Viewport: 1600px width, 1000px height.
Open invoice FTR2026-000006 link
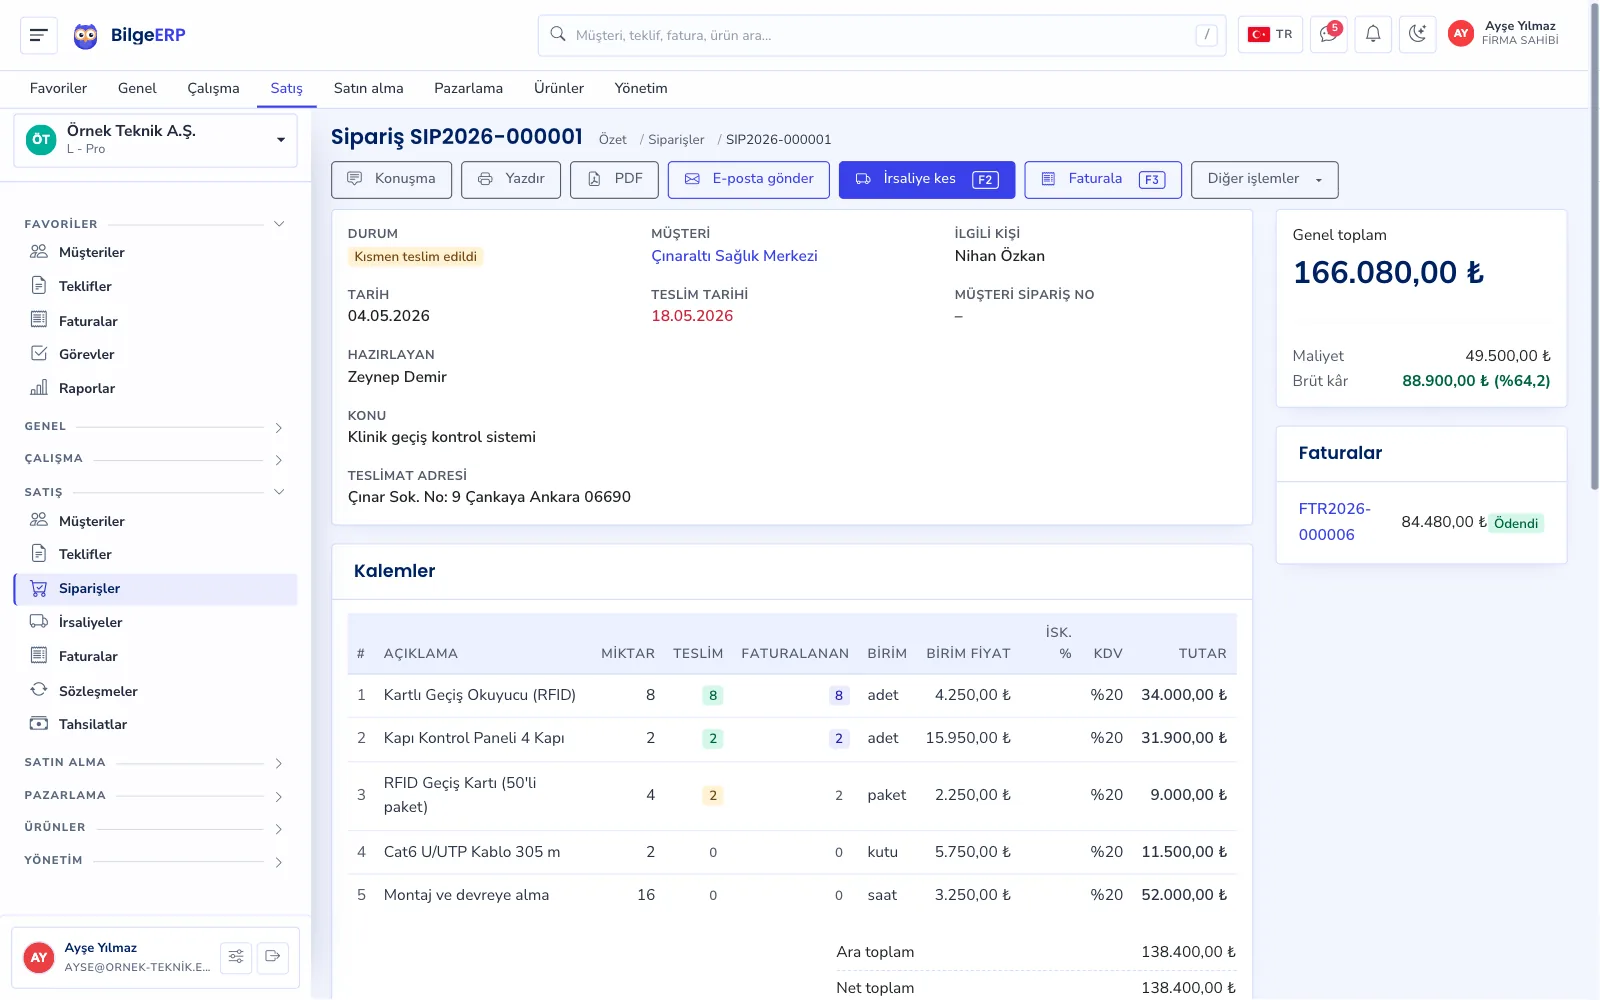pos(1335,522)
